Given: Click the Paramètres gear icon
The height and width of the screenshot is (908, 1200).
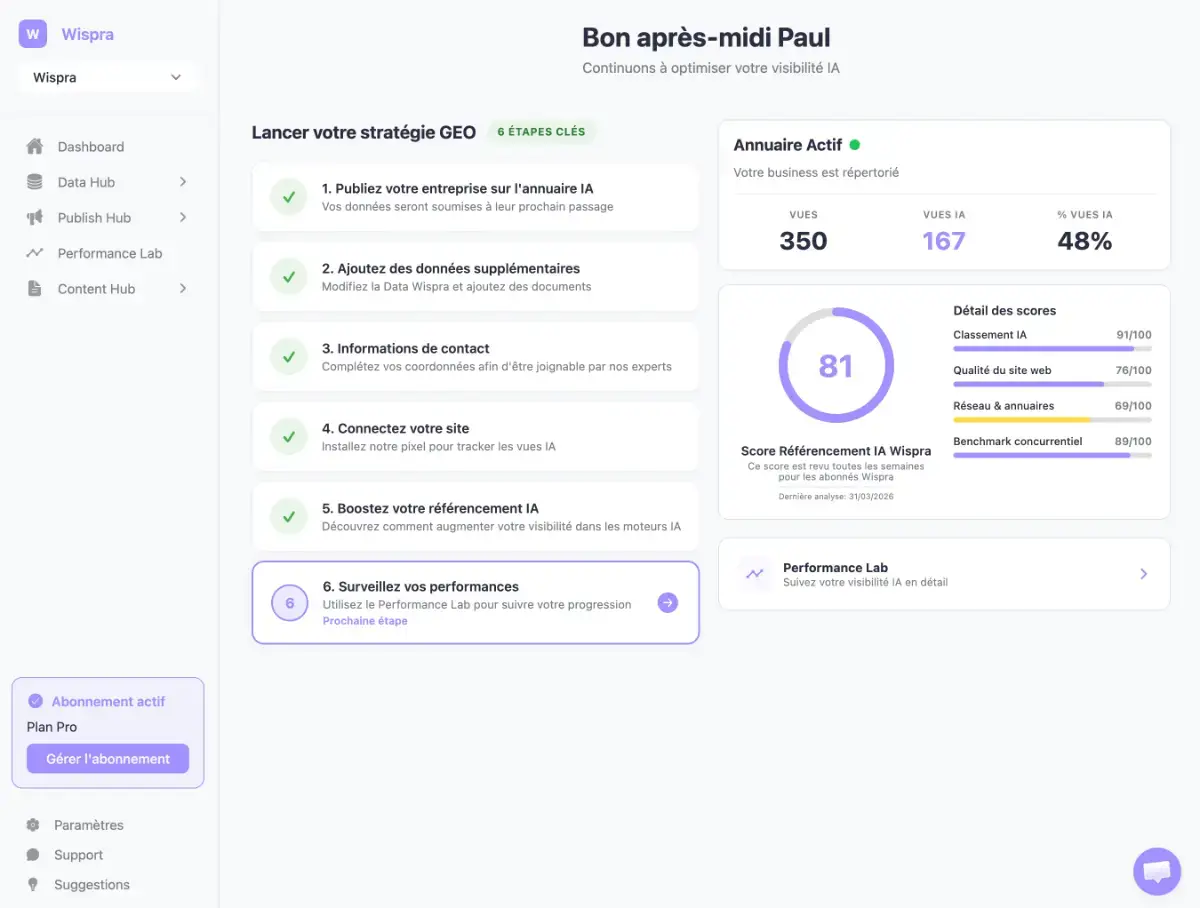Looking at the screenshot, I should [x=33, y=825].
